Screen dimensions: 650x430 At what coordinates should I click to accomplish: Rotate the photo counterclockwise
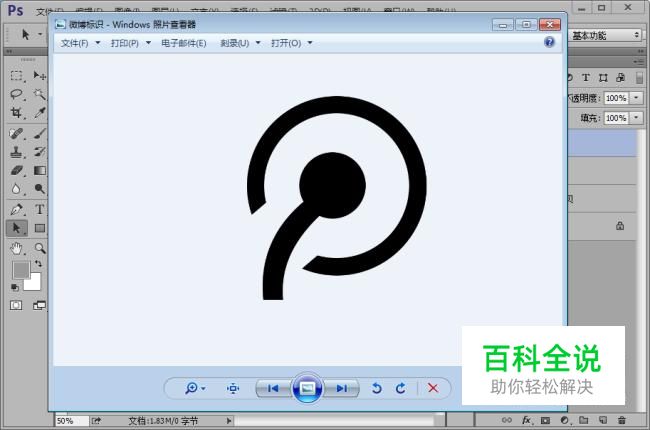376,389
